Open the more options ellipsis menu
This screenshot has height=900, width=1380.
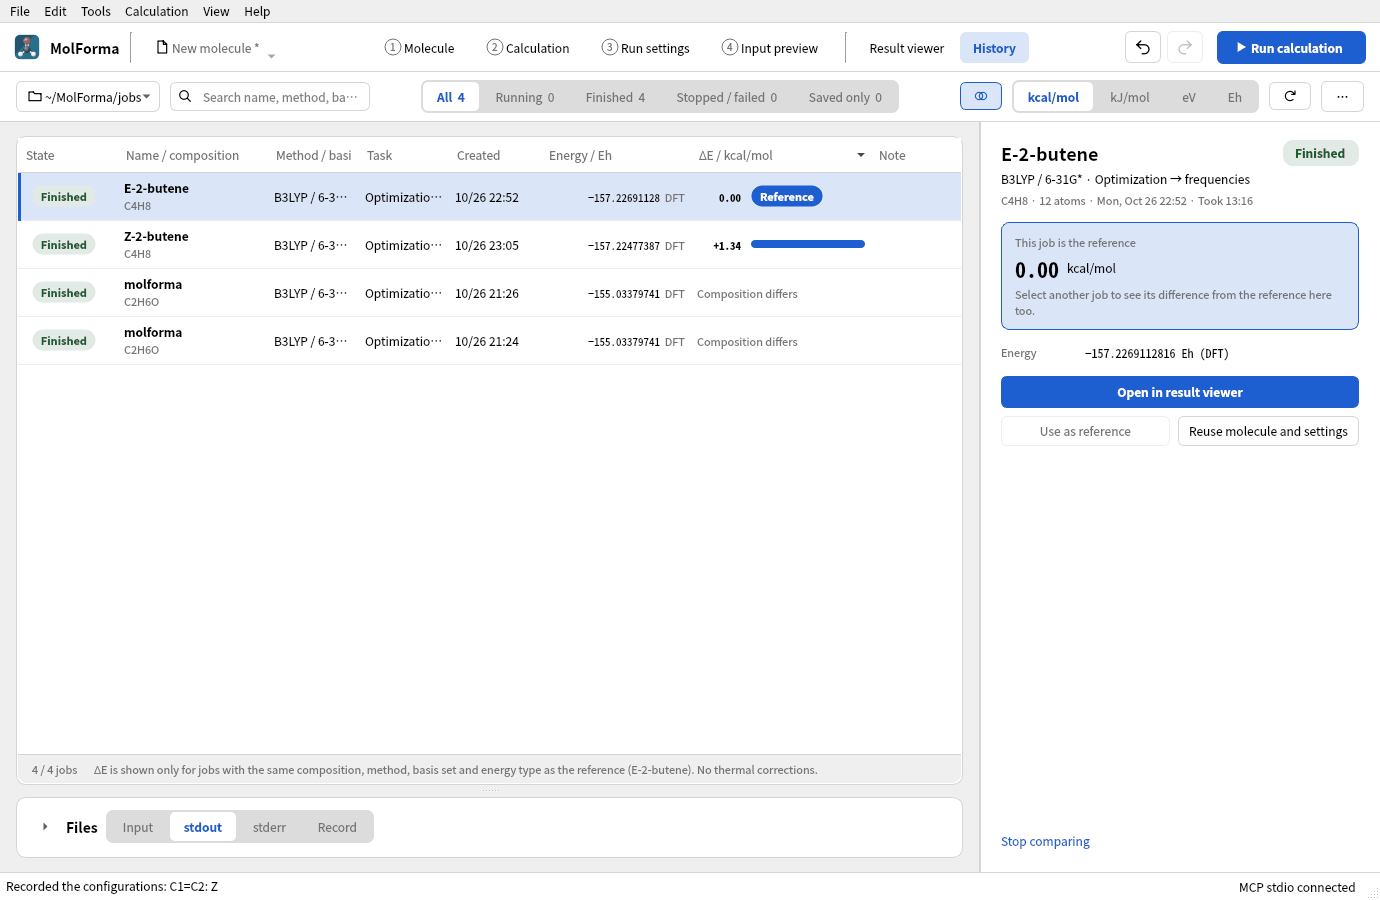tap(1342, 97)
